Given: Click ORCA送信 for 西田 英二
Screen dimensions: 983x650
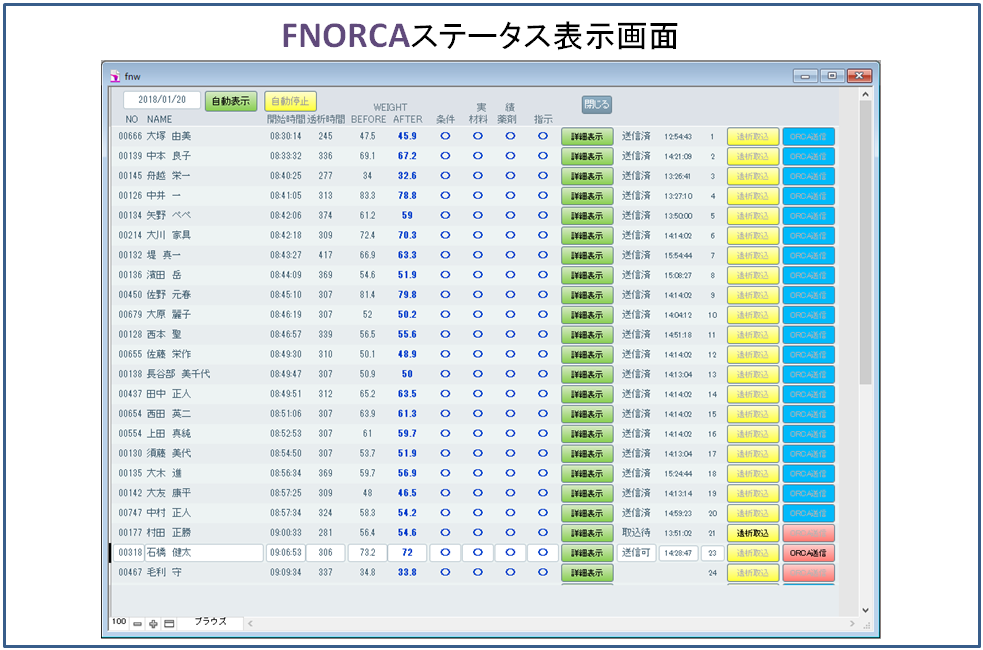Looking at the screenshot, I should [x=808, y=414].
